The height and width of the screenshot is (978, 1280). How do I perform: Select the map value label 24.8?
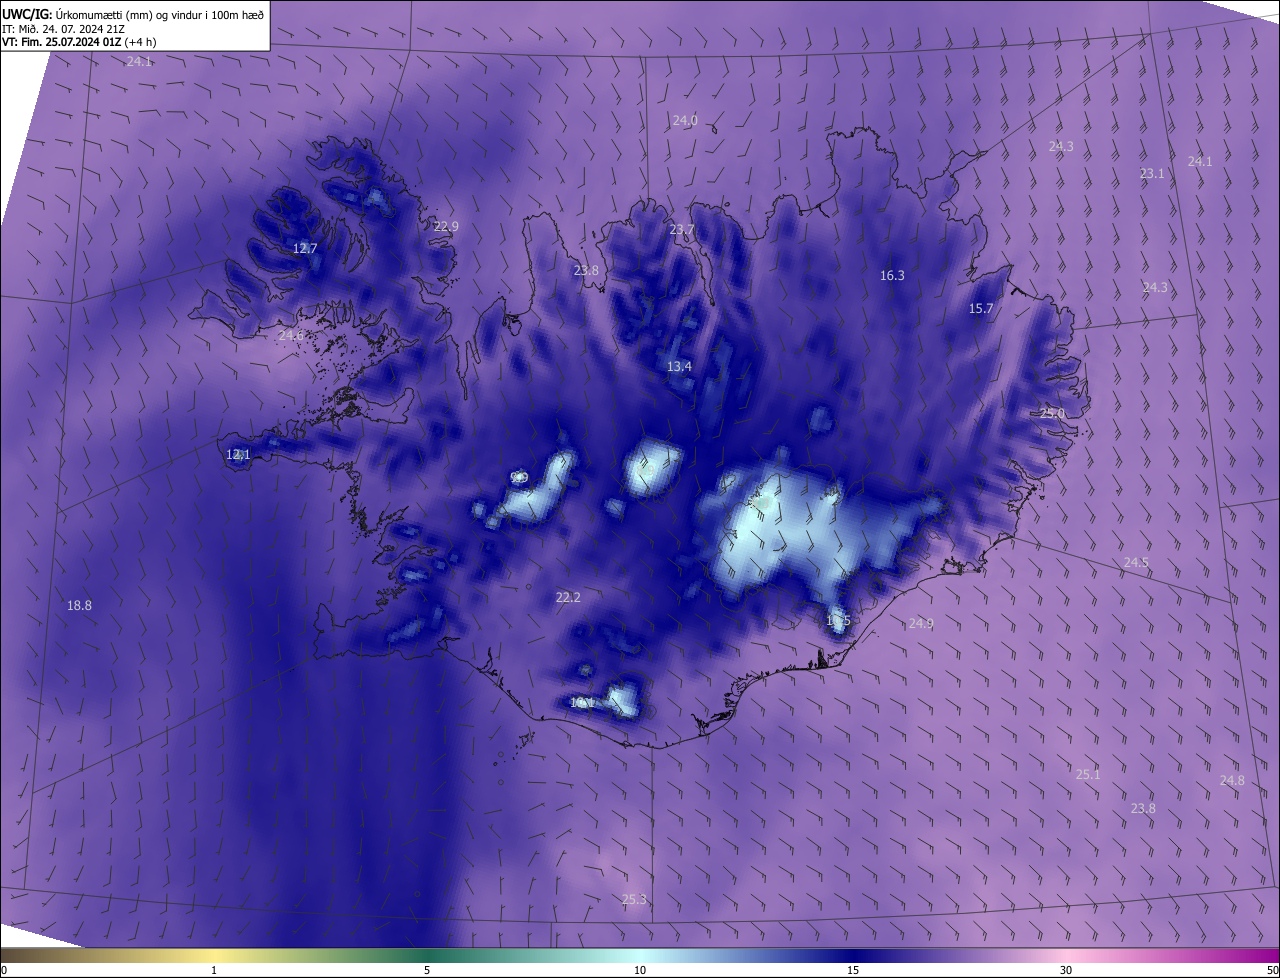pyautogui.click(x=1232, y=780)
